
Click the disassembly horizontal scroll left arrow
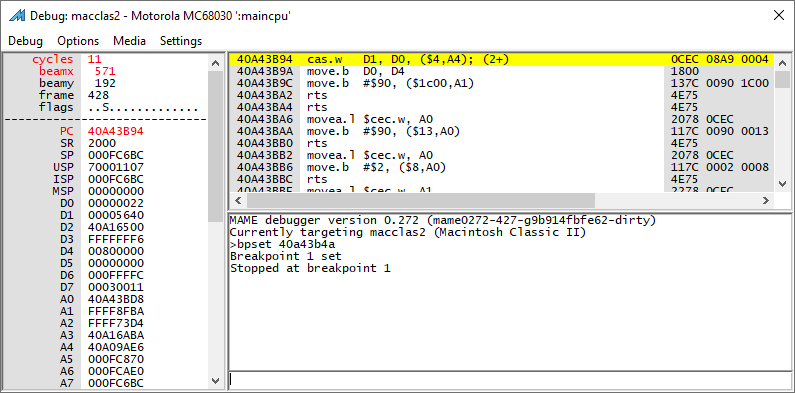pos(238,200)
